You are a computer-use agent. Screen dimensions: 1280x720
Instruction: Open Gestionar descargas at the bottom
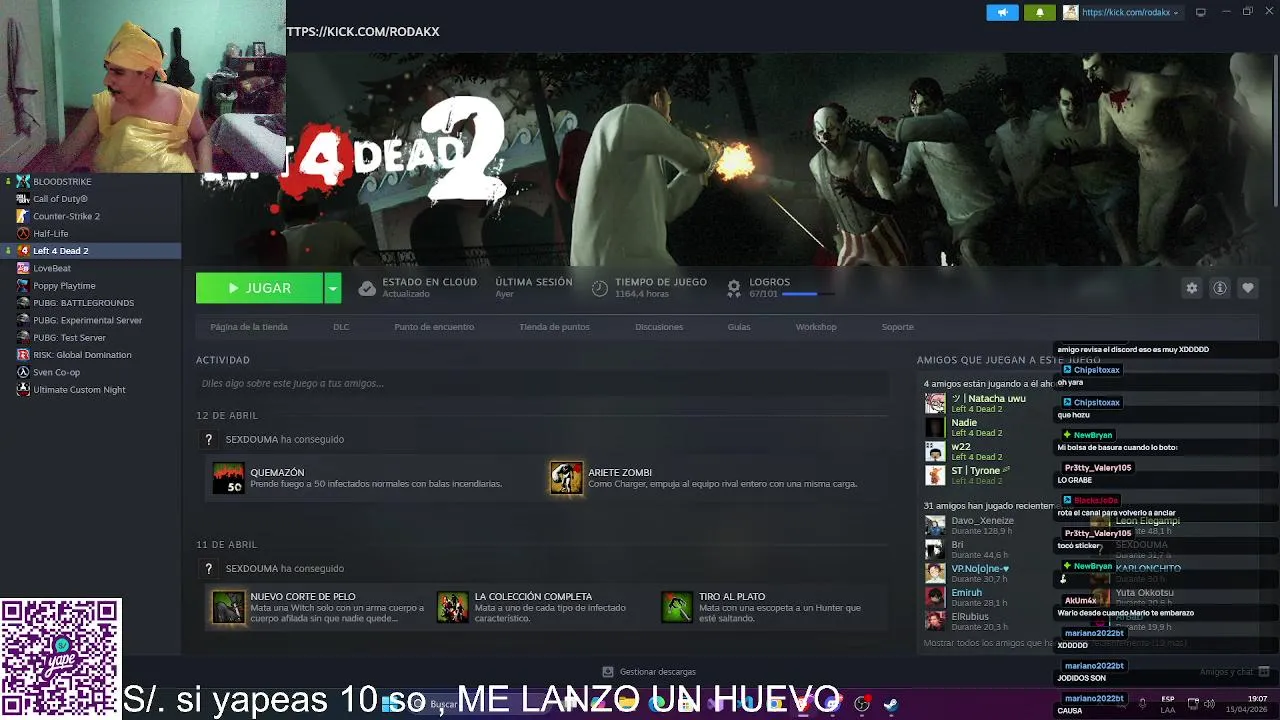649,672
